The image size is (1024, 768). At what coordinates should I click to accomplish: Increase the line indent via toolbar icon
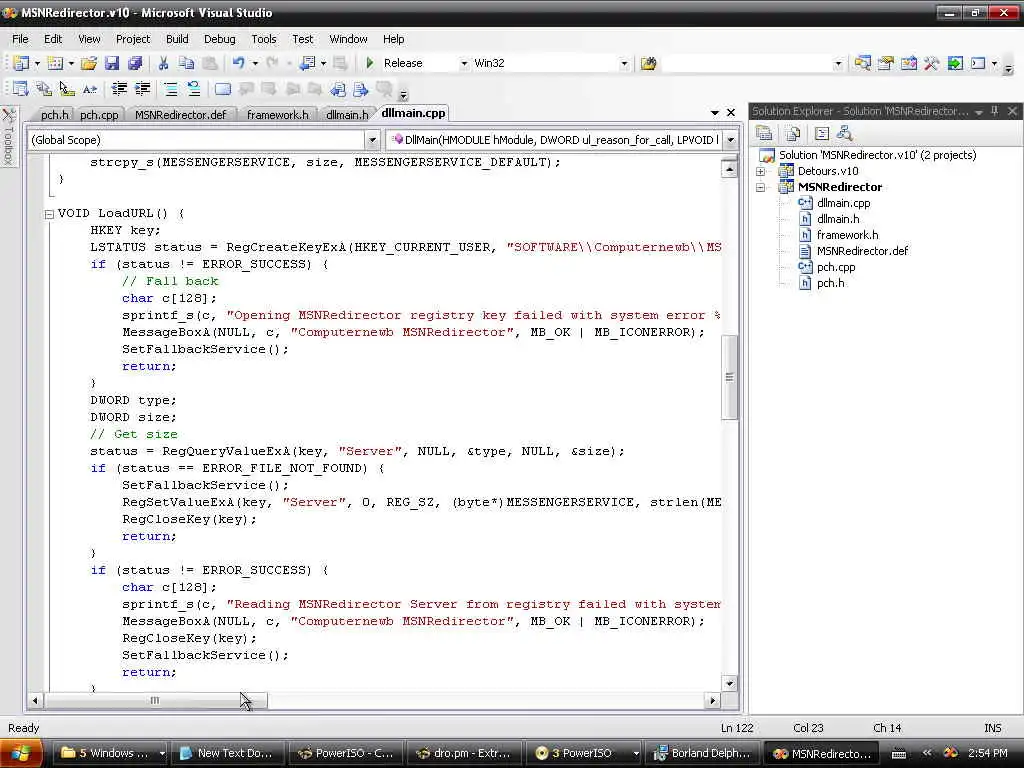(142, 89)
